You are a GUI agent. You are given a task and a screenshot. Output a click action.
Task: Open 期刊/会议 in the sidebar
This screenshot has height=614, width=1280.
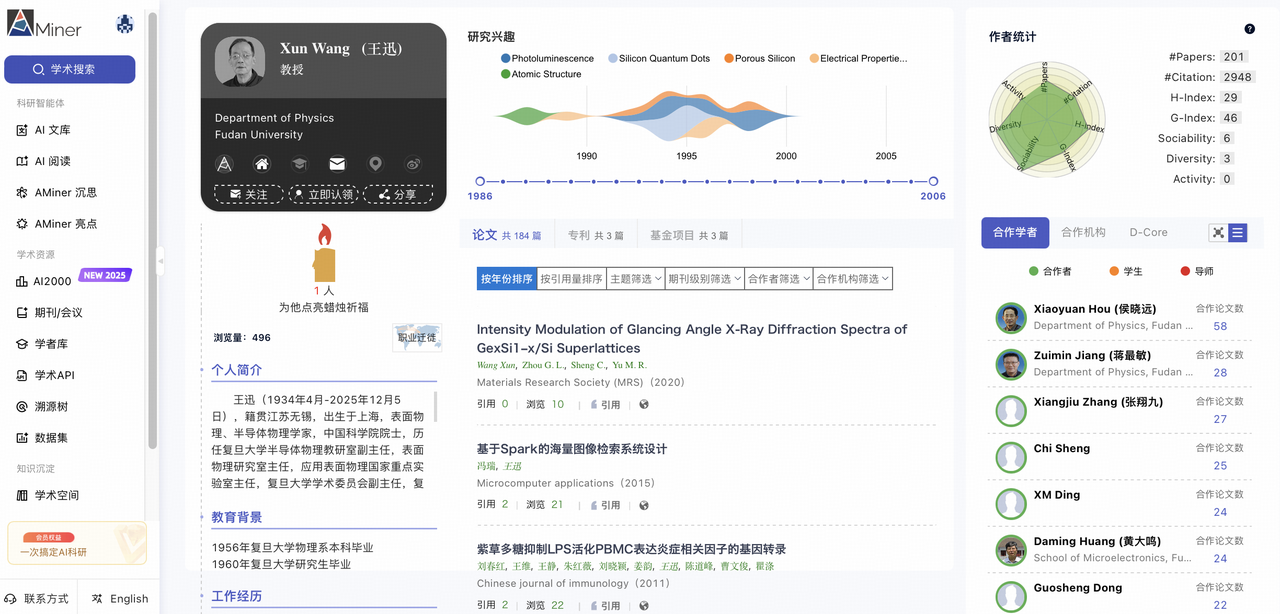click(52, 313)
